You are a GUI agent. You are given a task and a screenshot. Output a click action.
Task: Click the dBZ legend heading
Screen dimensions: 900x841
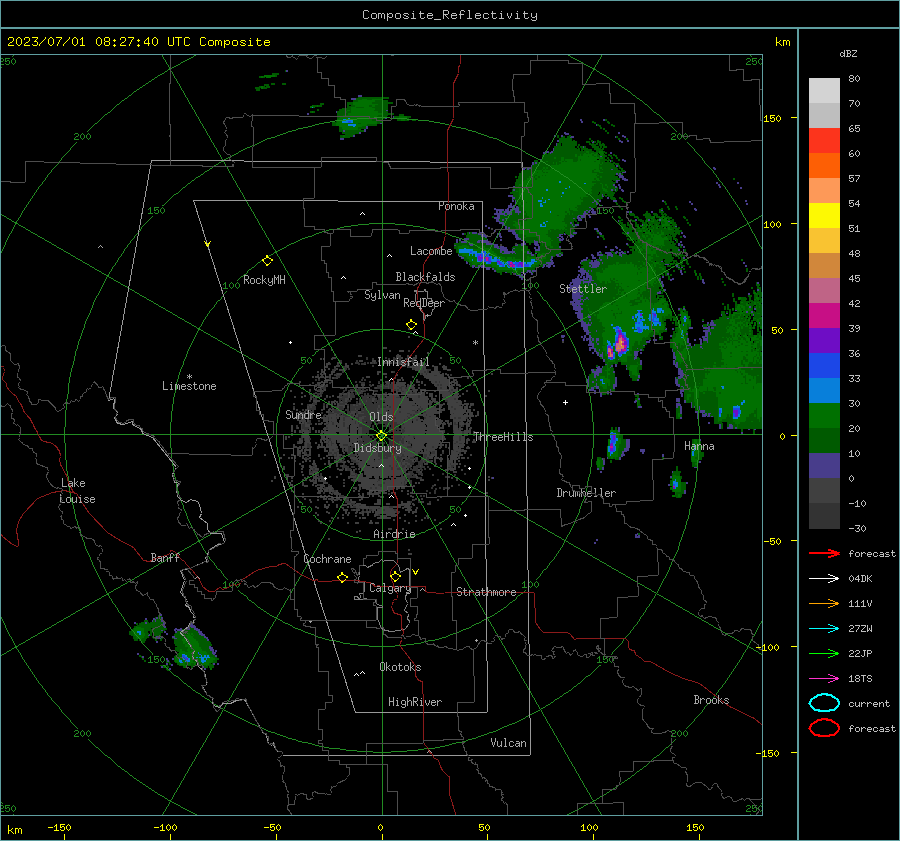click(x=848, y=53)
